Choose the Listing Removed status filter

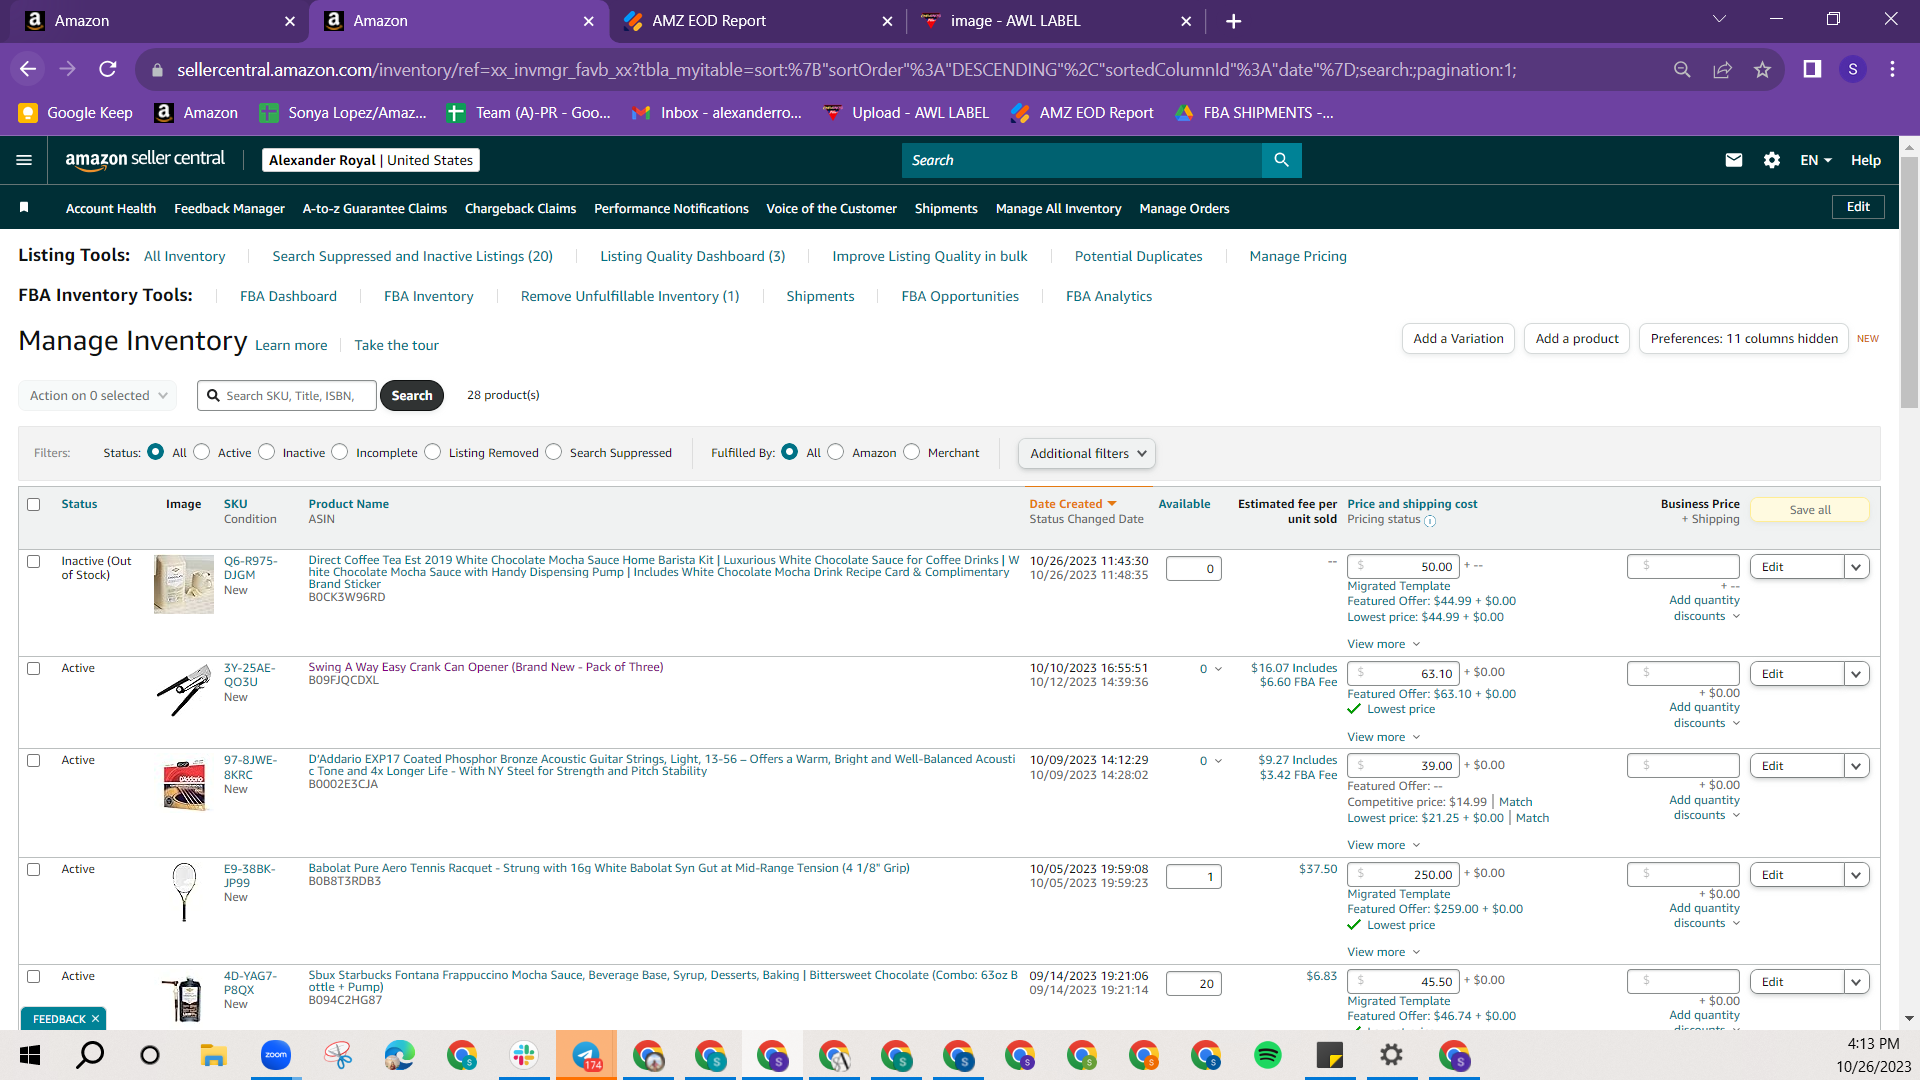click(433, 452)
